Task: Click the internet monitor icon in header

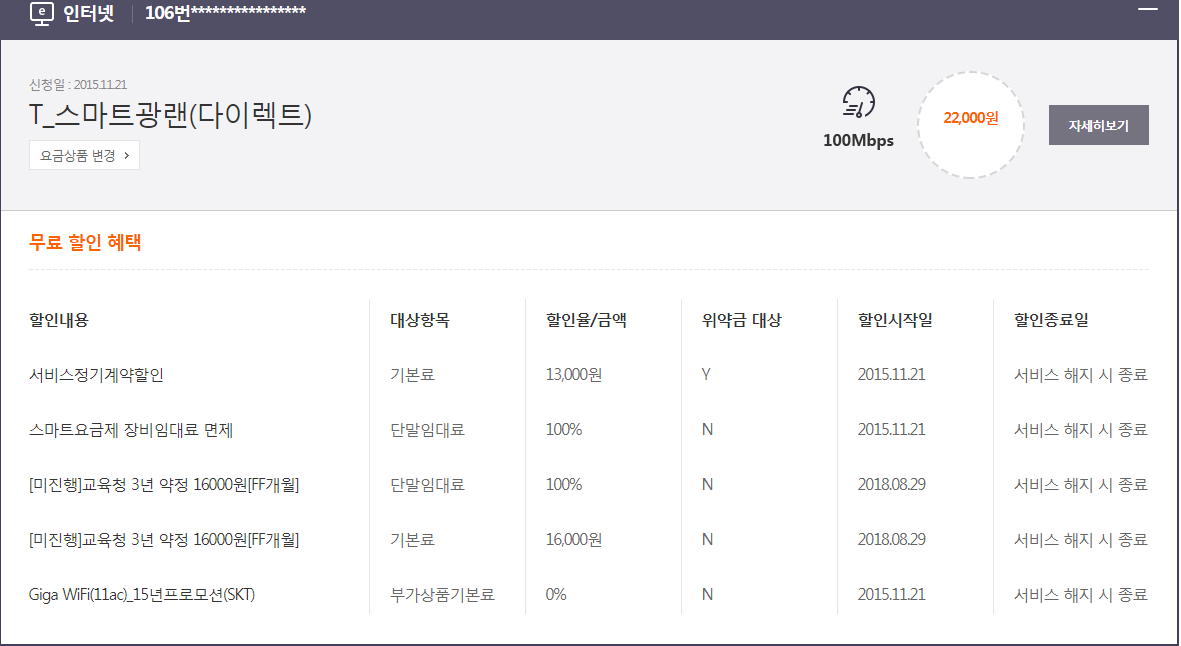Action: [x=42, y=13]
